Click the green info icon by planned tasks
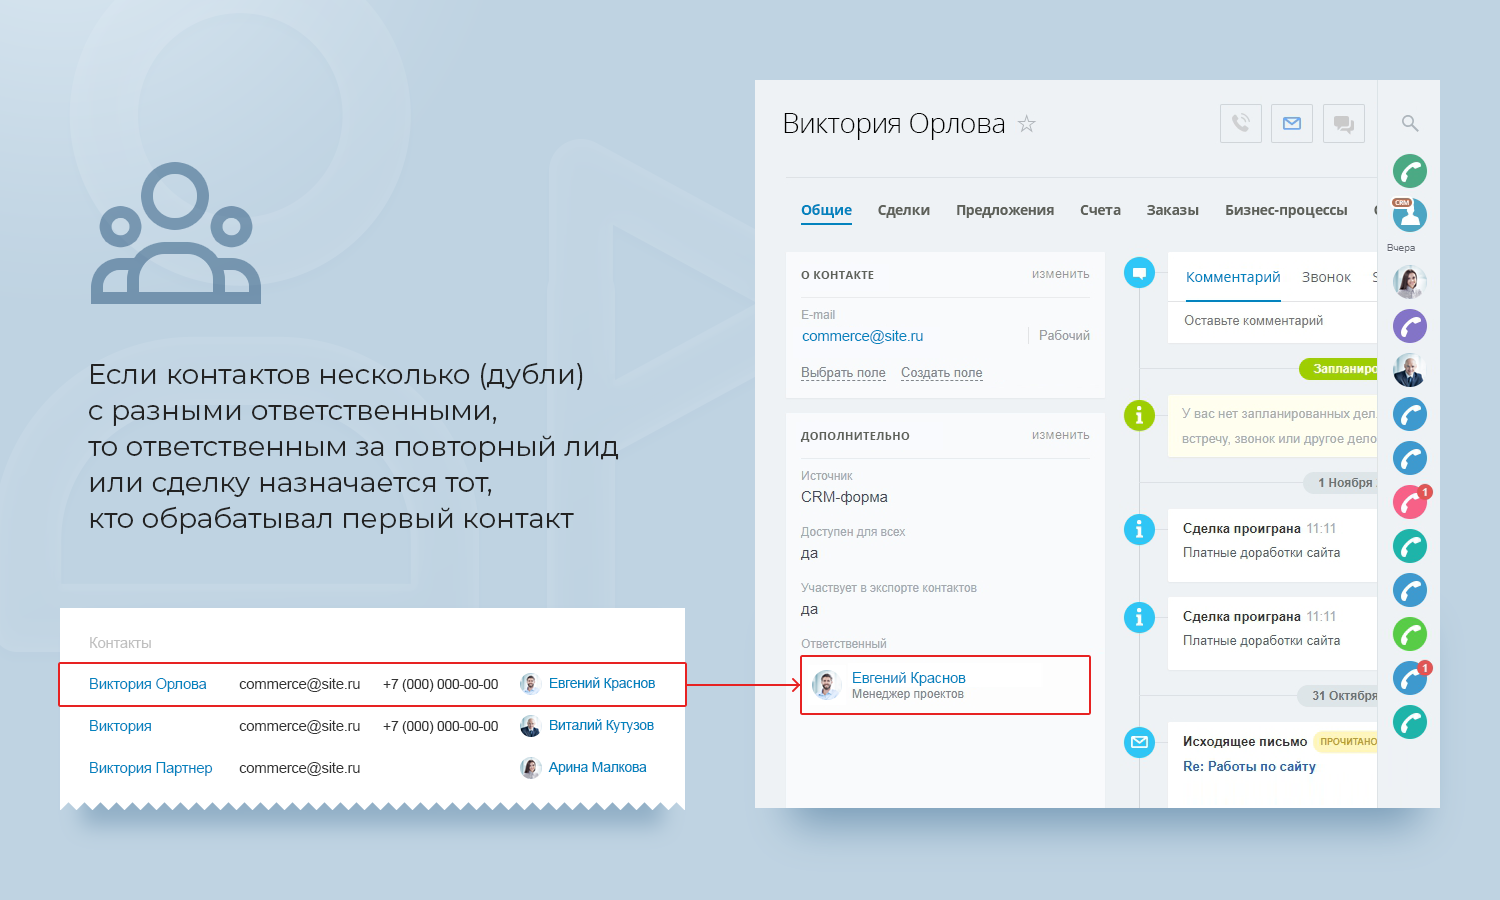 point(1139,414)
